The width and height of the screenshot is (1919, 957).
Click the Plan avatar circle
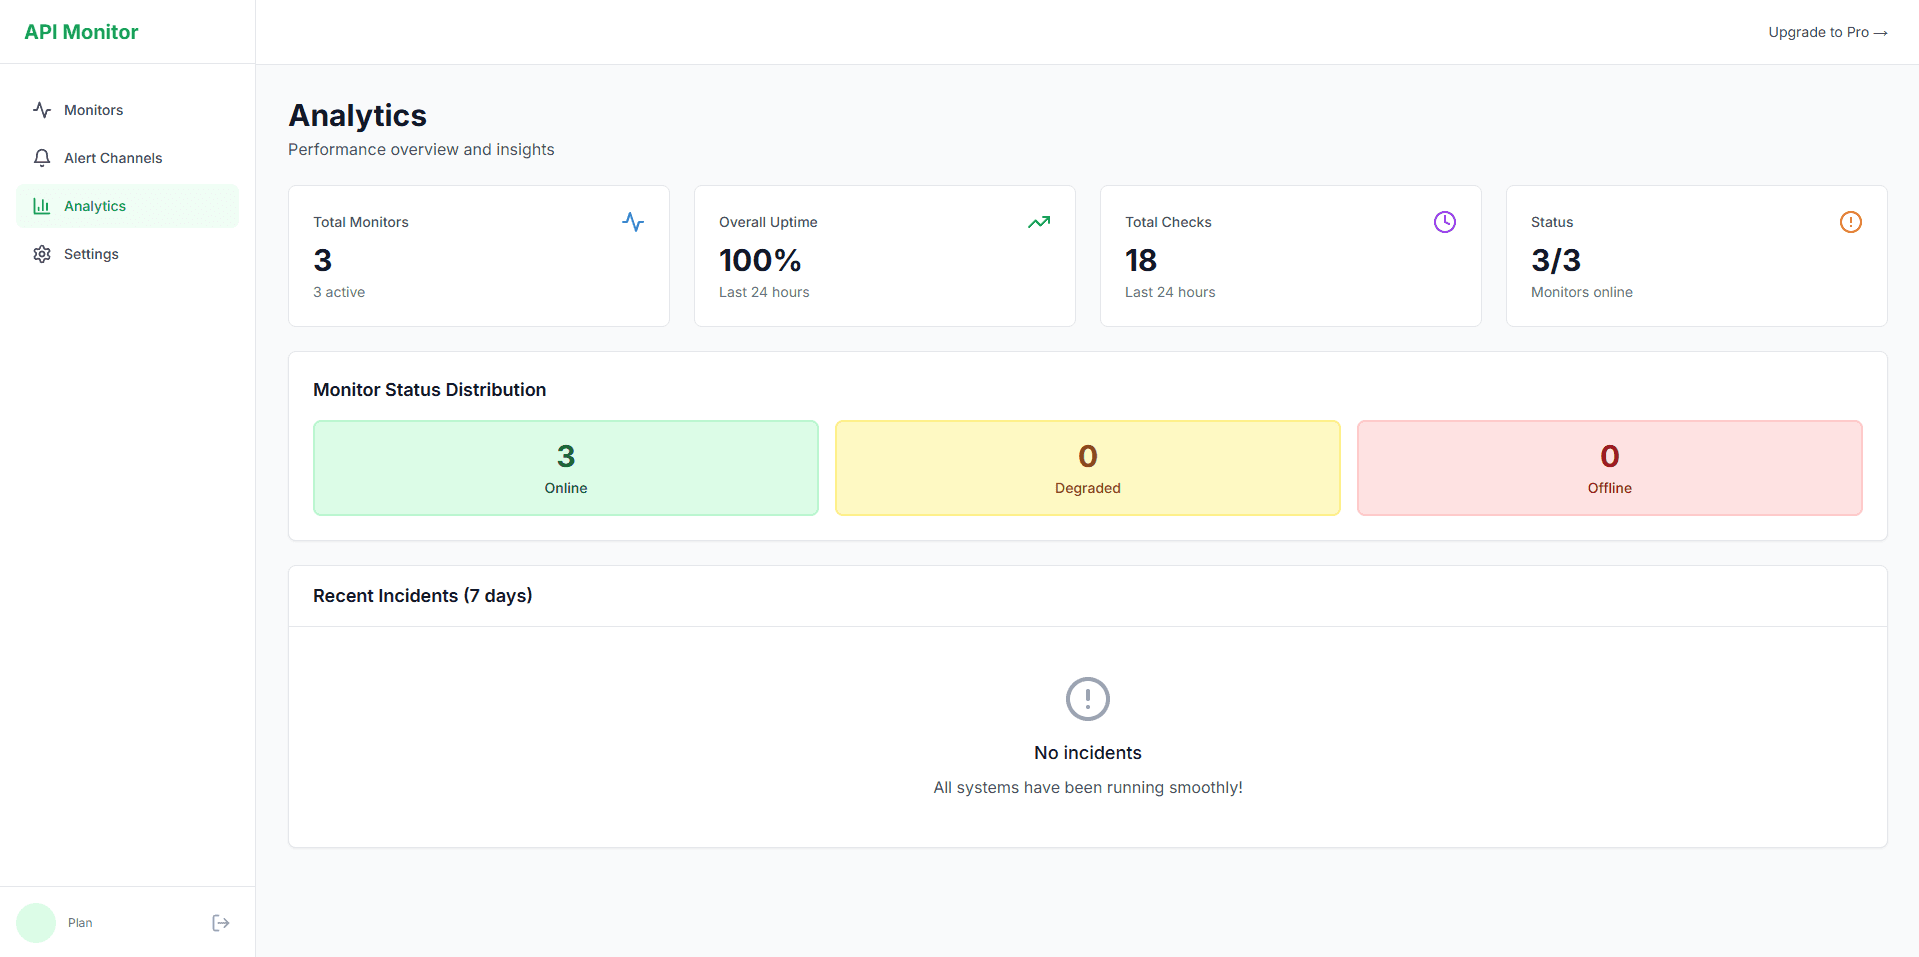click(x=36, y=922)
